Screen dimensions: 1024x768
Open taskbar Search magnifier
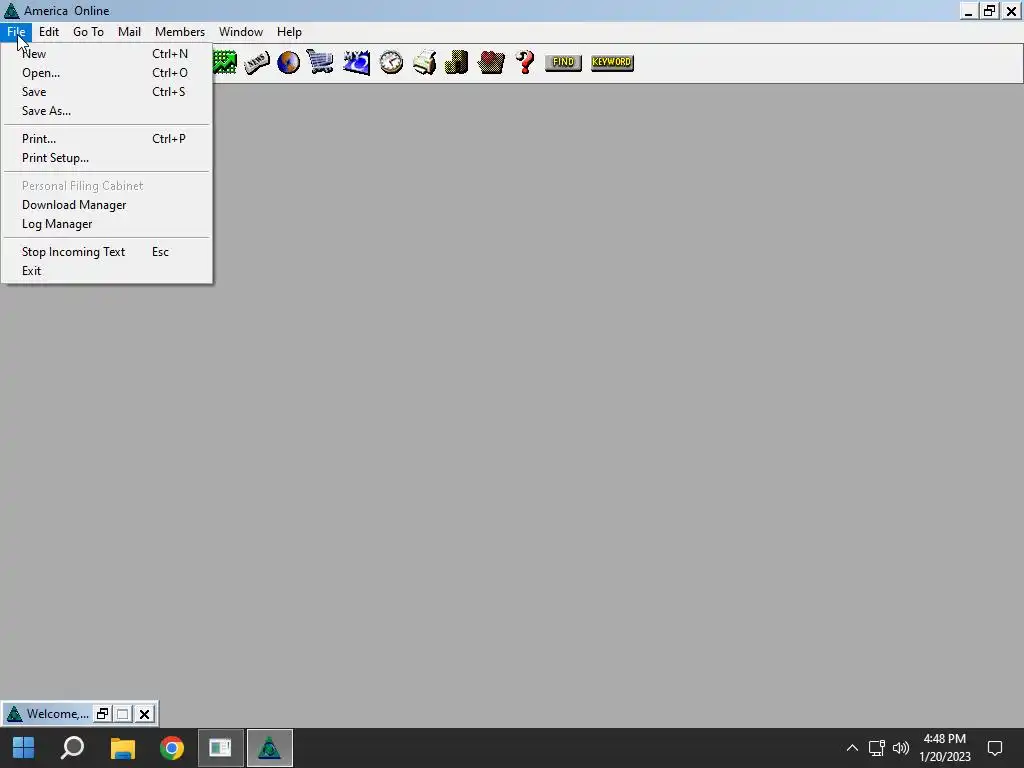tap(72, 748)
